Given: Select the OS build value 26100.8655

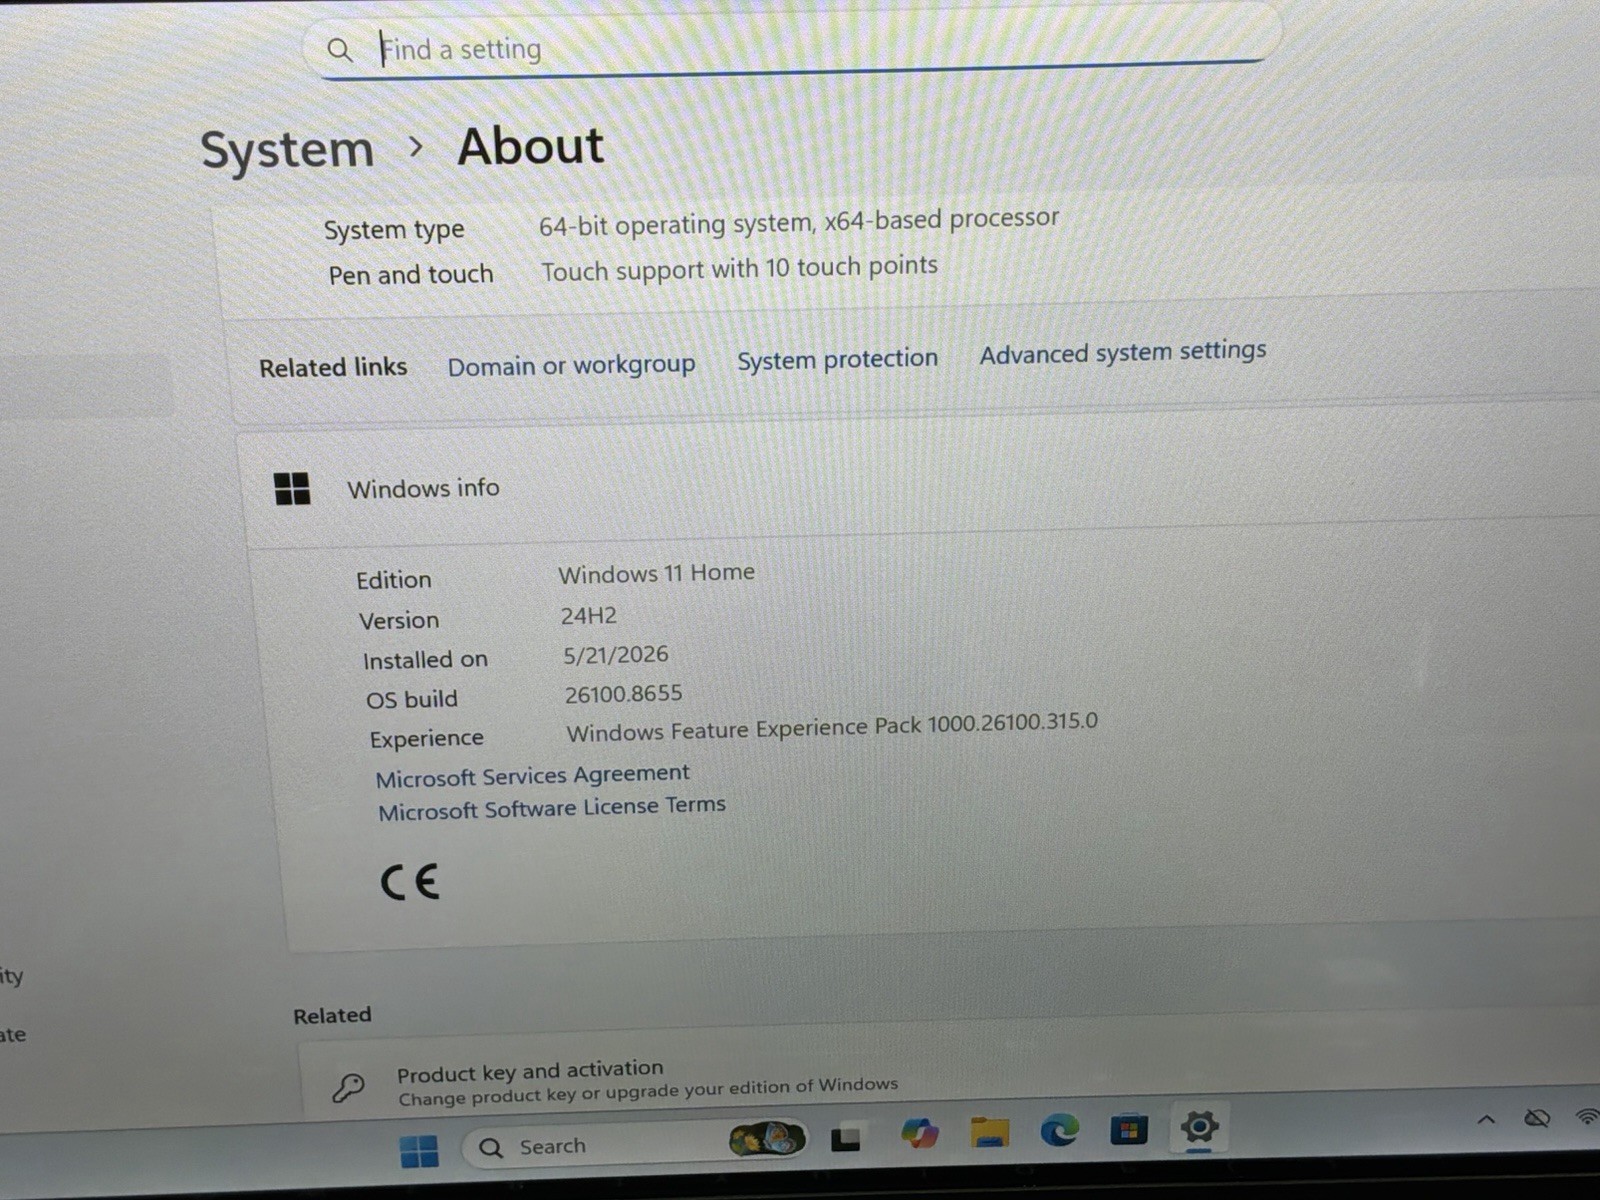Looking at the screenshot, I should [623, 693].
